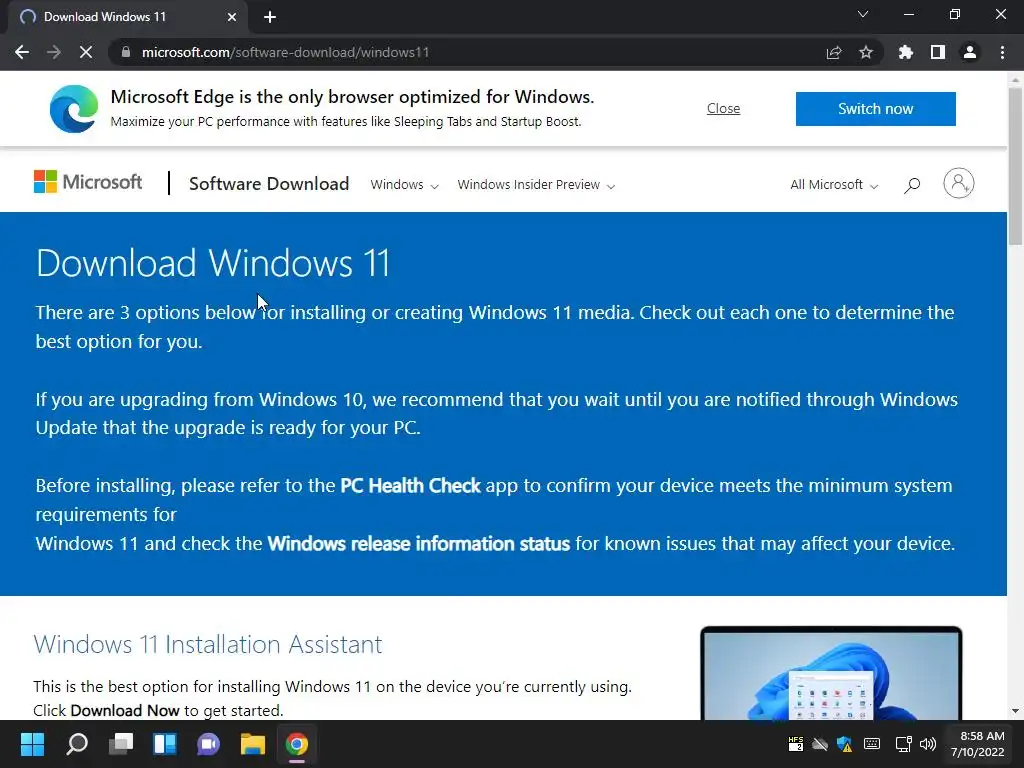Close the Download Windows 11 tab
1024x768 pixels.
[232, 17]
